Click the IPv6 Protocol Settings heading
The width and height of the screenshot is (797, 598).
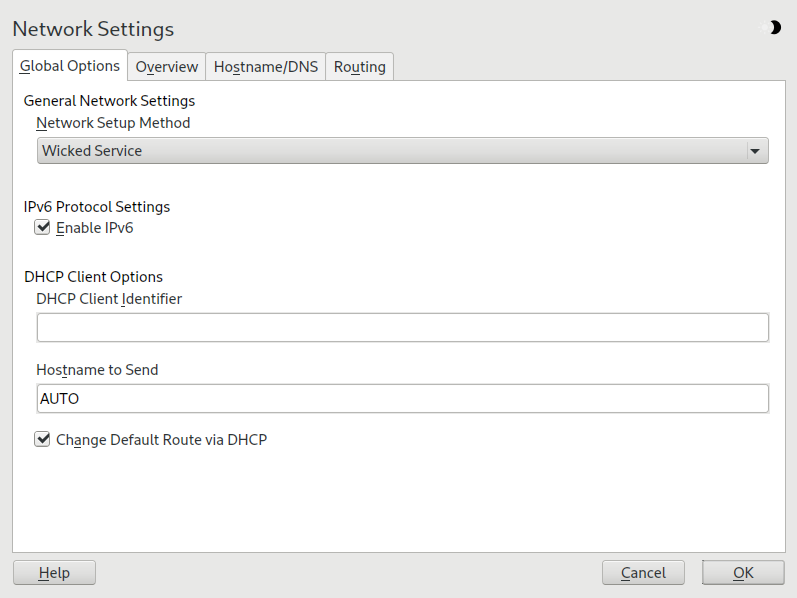pyautogui.click(x=97, y=207)
